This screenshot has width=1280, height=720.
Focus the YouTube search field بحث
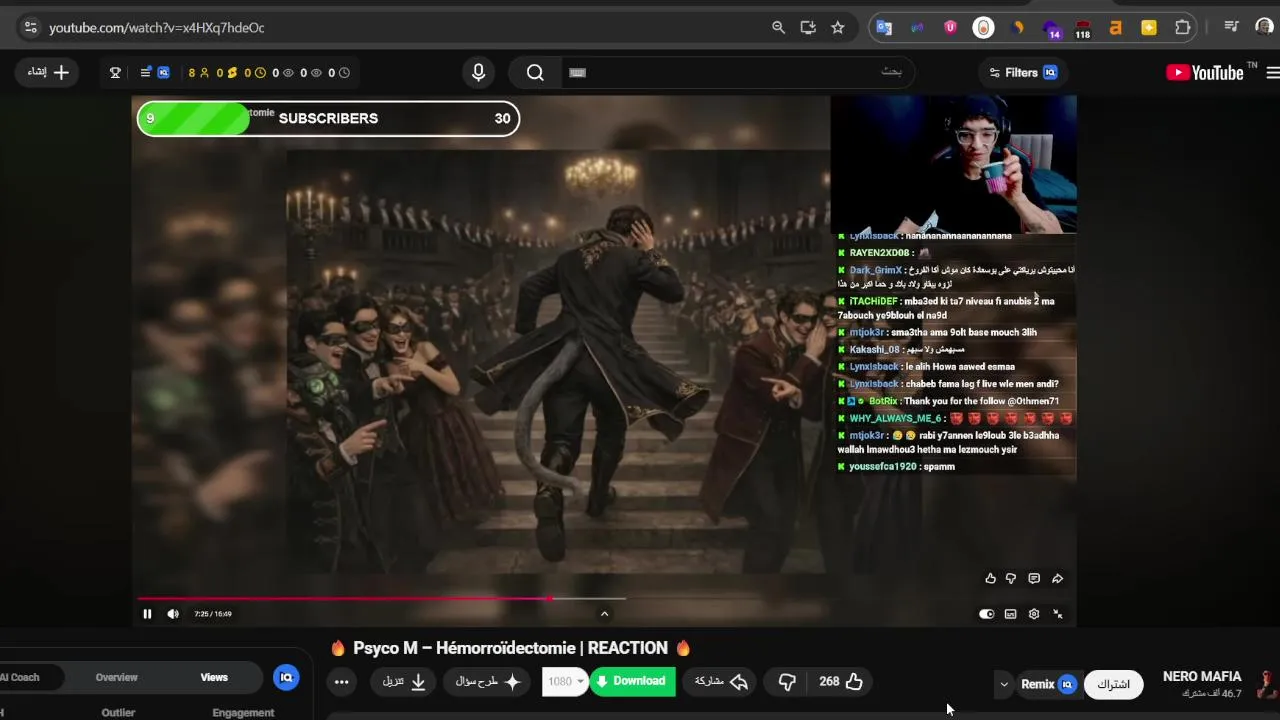point(740,72)
